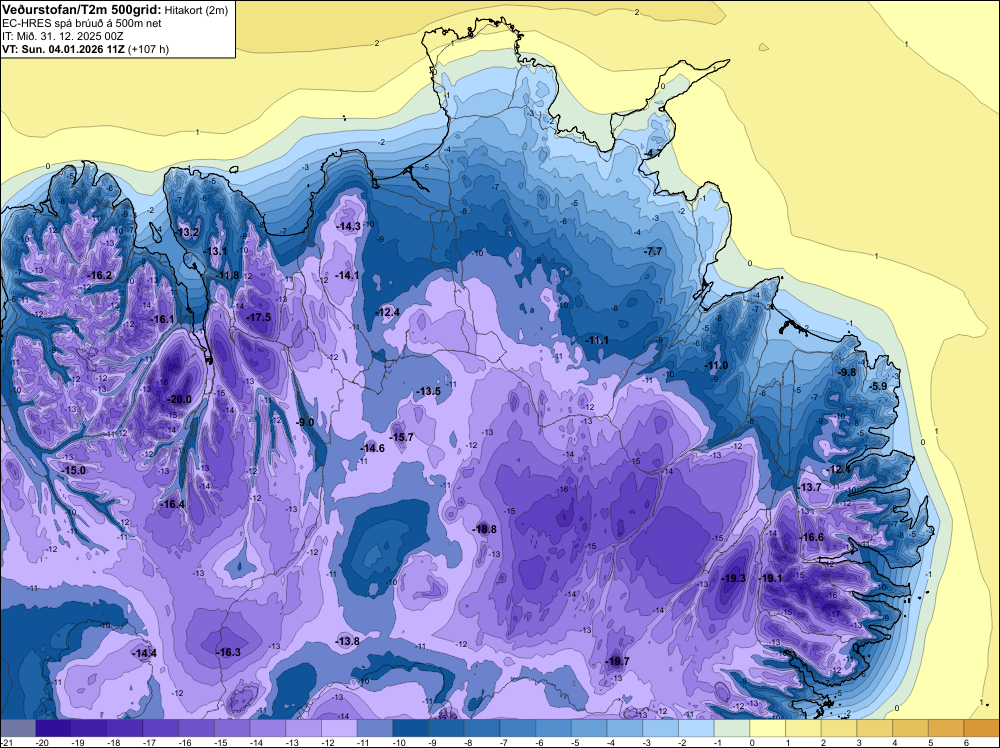Click the -11.8 temperature value

pyautogui.click(x=227, y=275)
